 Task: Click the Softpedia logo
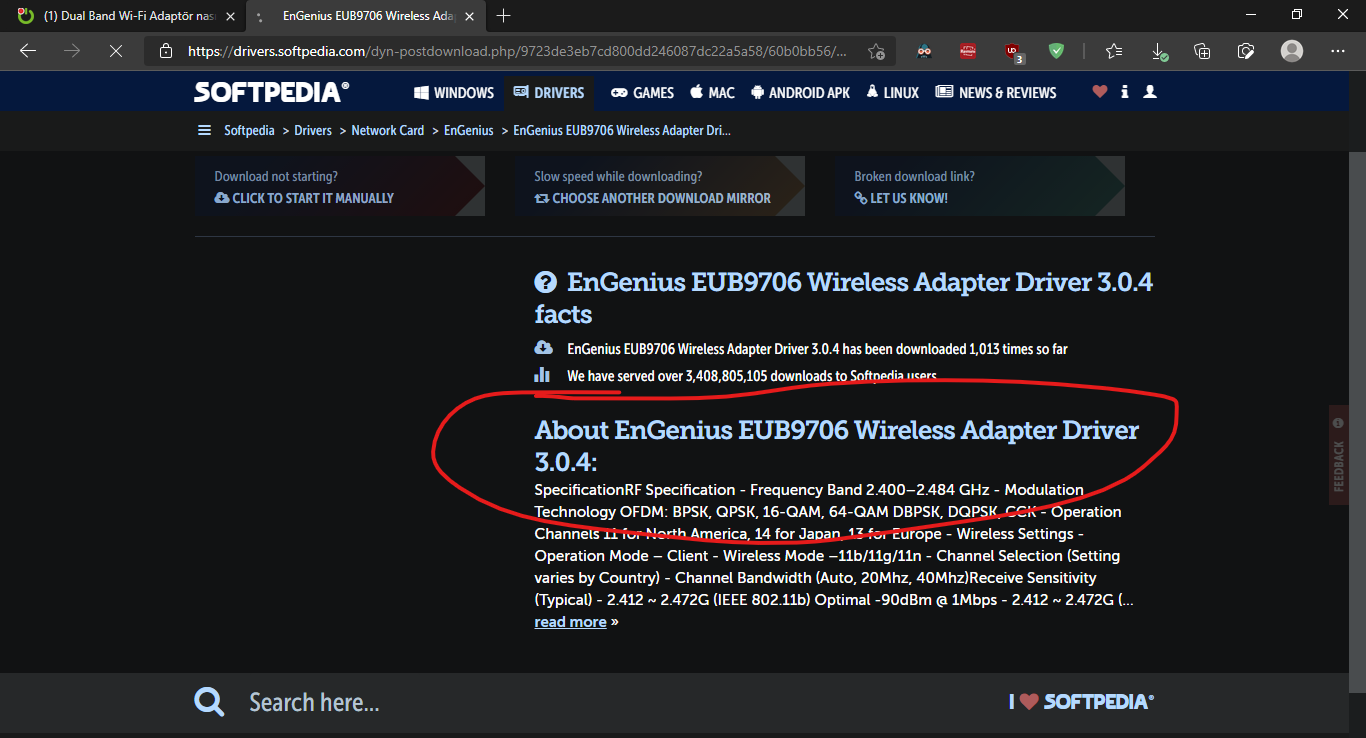(271, 92)
